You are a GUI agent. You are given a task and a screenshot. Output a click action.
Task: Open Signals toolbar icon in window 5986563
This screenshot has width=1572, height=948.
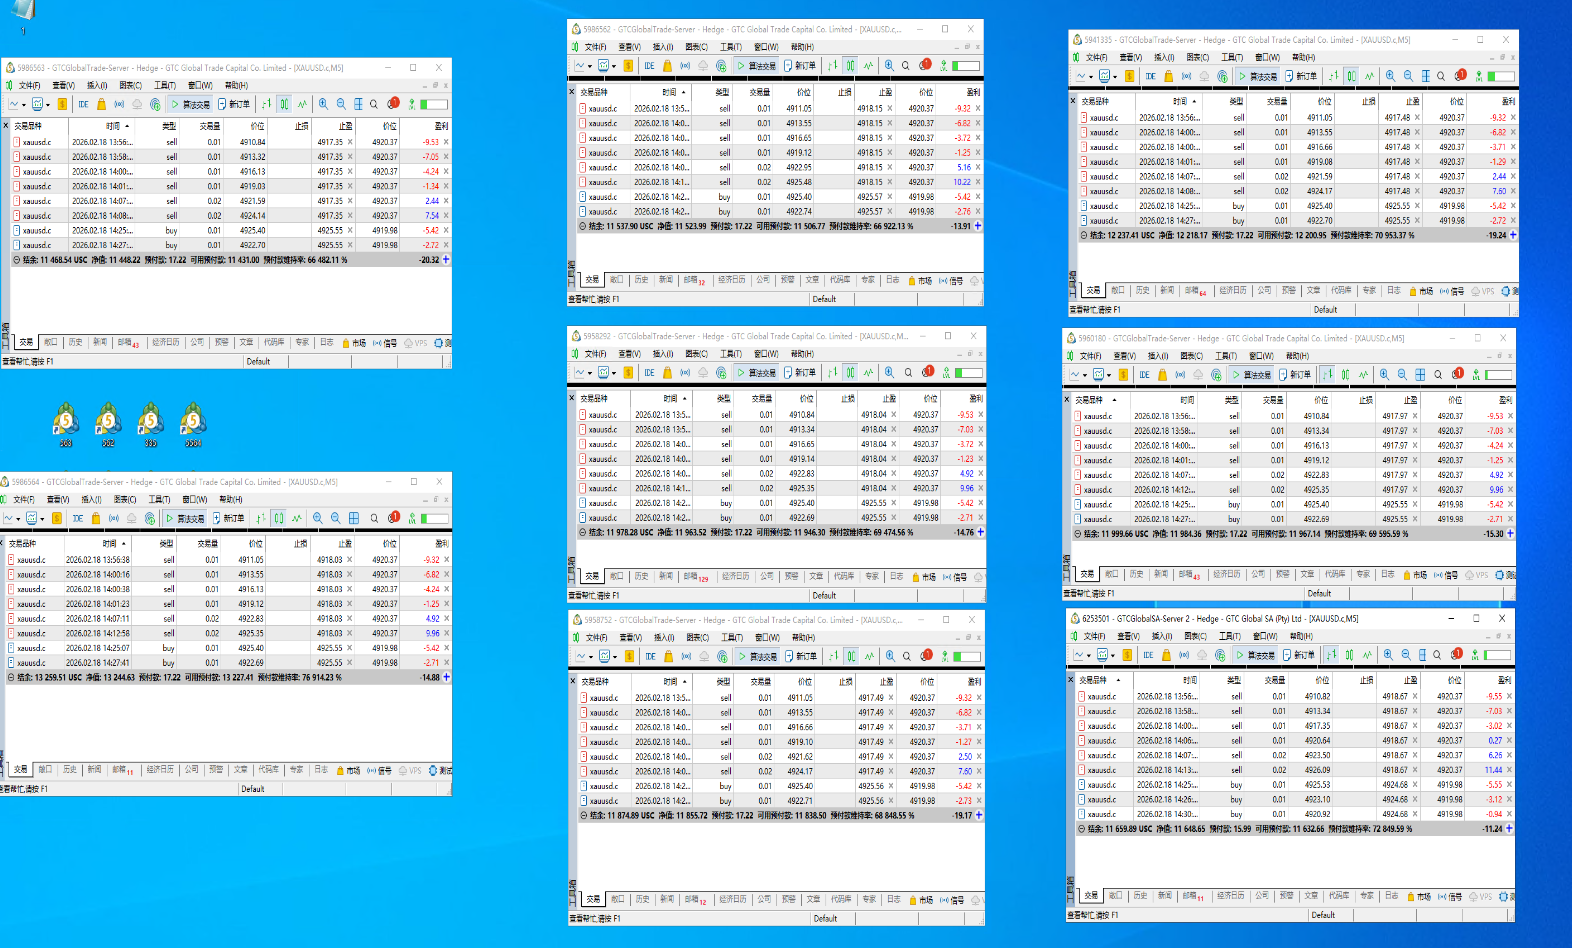pos(119,104)
